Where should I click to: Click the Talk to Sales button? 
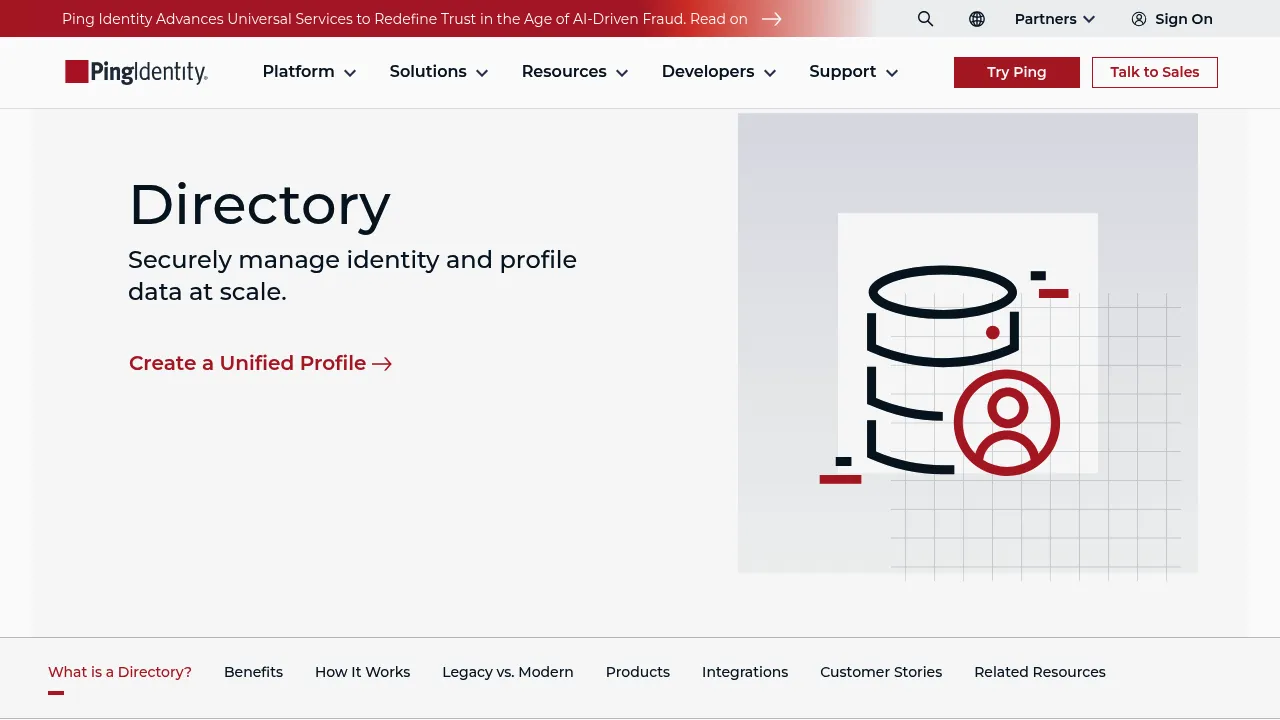pyautogui.click(x=1155, y=72)
